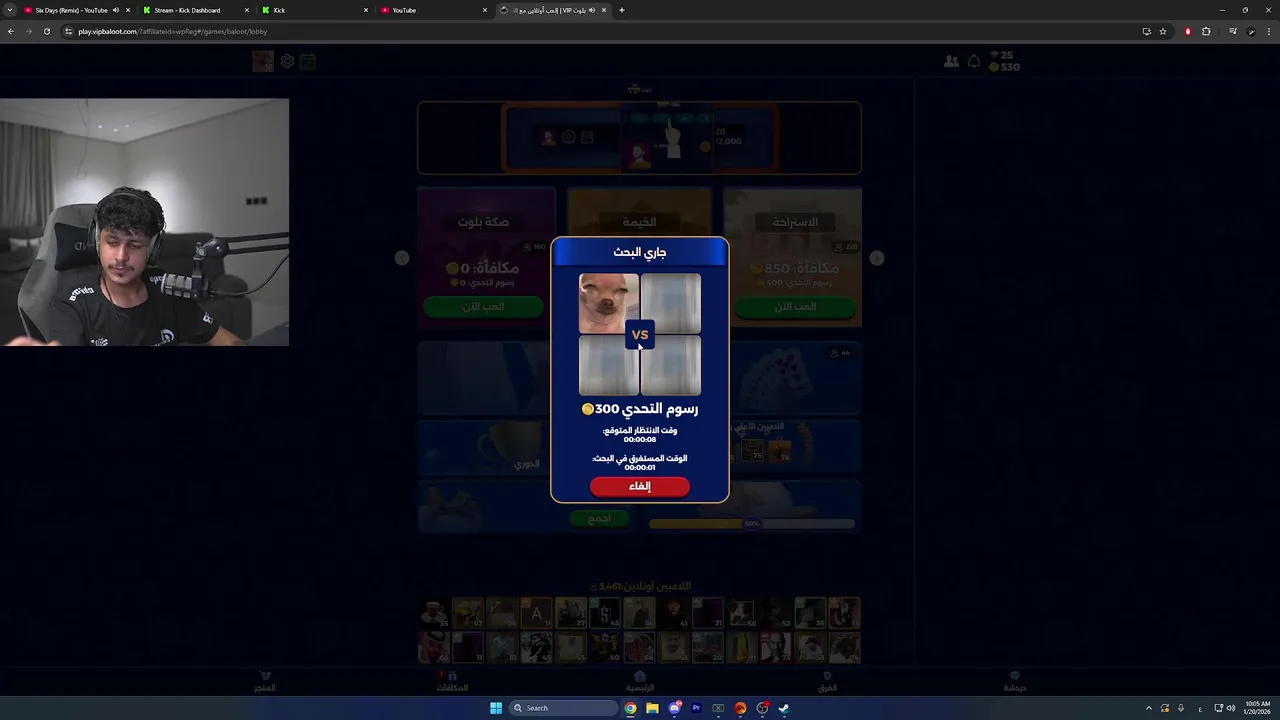
Task: Open the game settings gear icon
Action: (287, 61)
